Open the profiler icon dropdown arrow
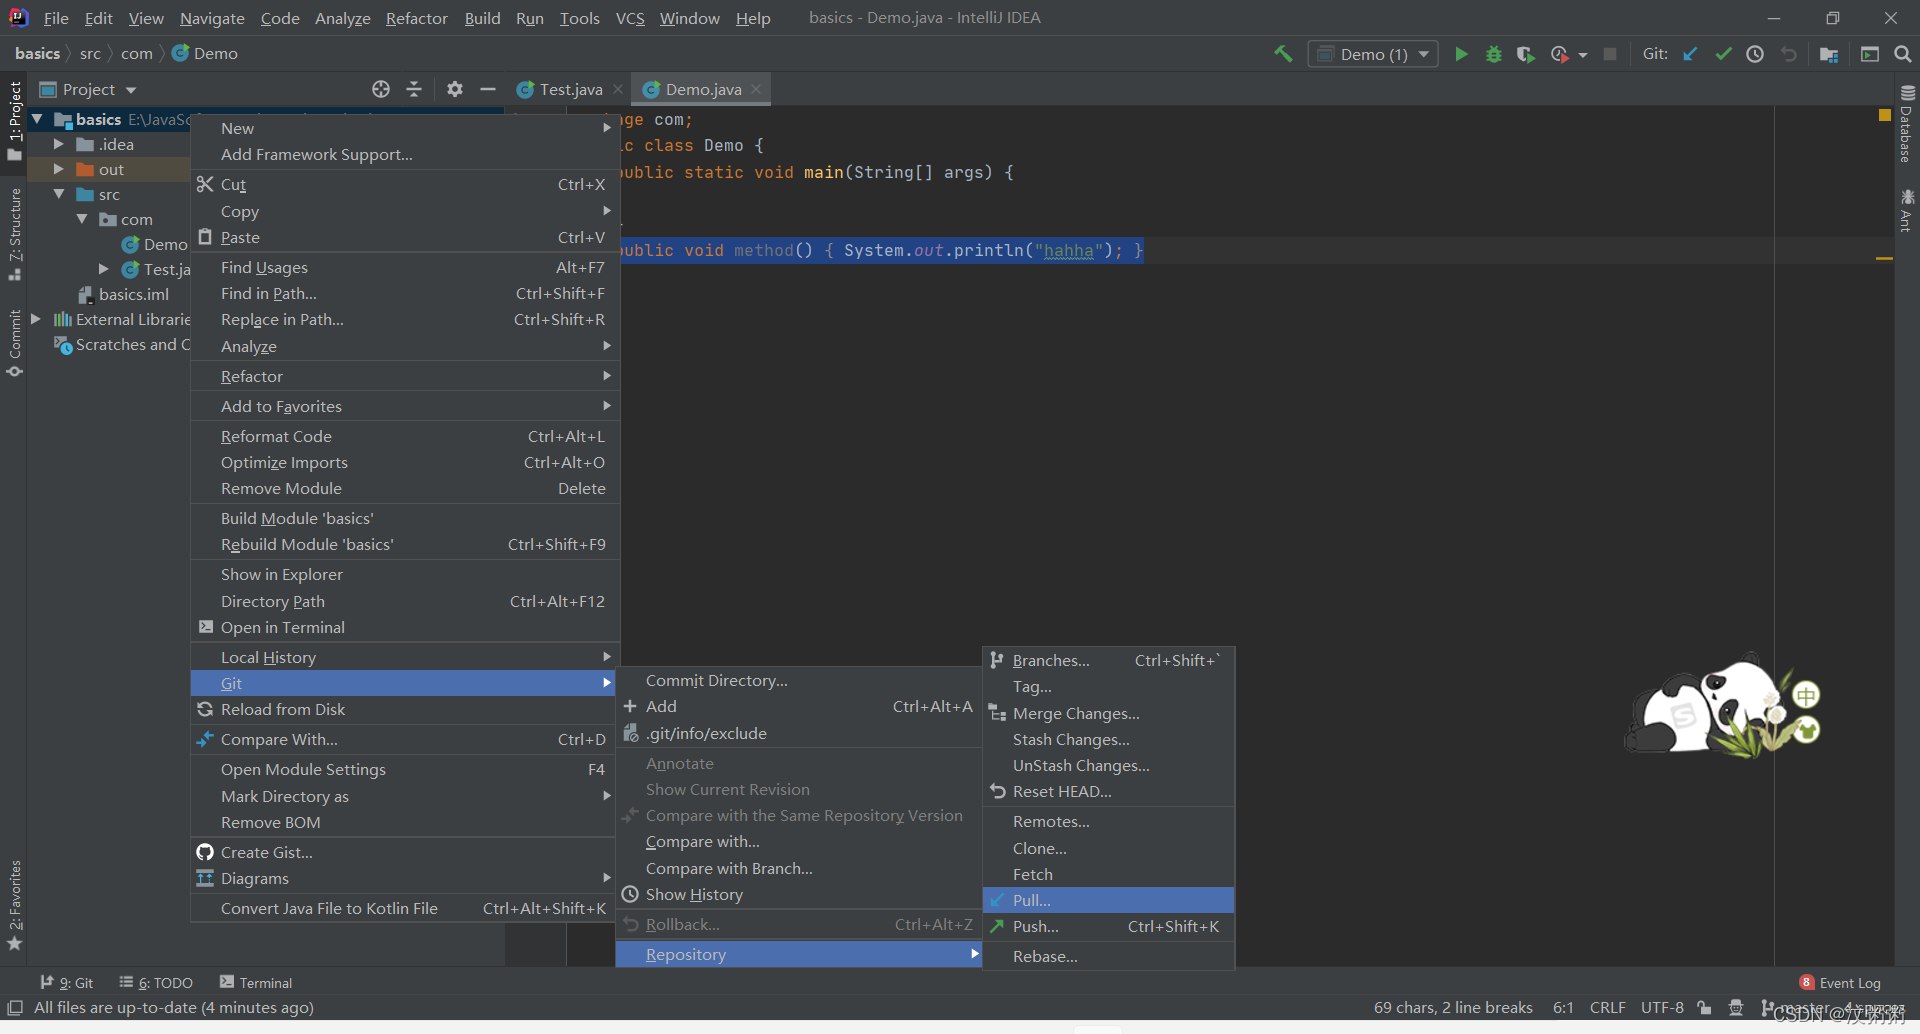Image resolution: width=1920 pixels, height=1034 pixels. 1583,55
